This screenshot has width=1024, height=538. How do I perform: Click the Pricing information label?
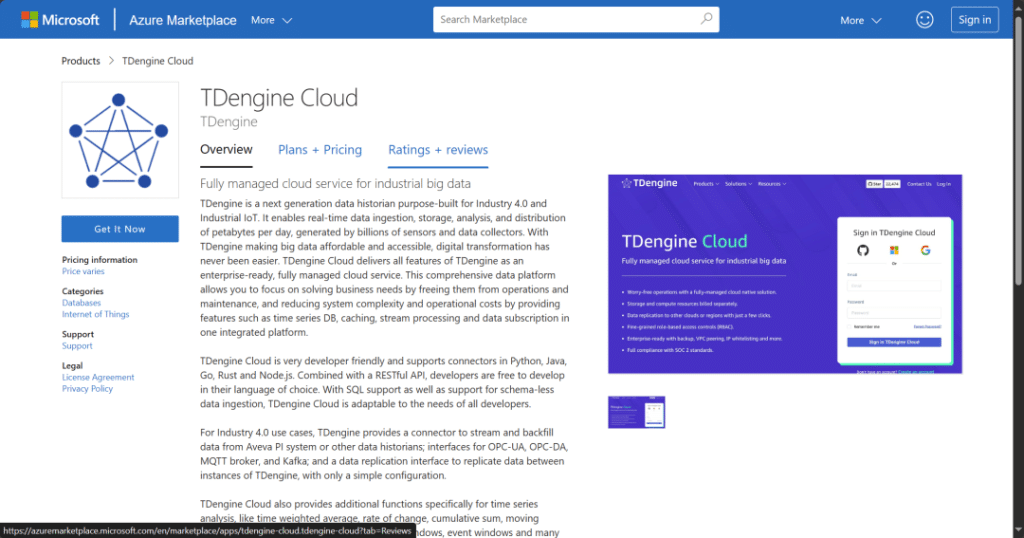(x=100, y=260)
